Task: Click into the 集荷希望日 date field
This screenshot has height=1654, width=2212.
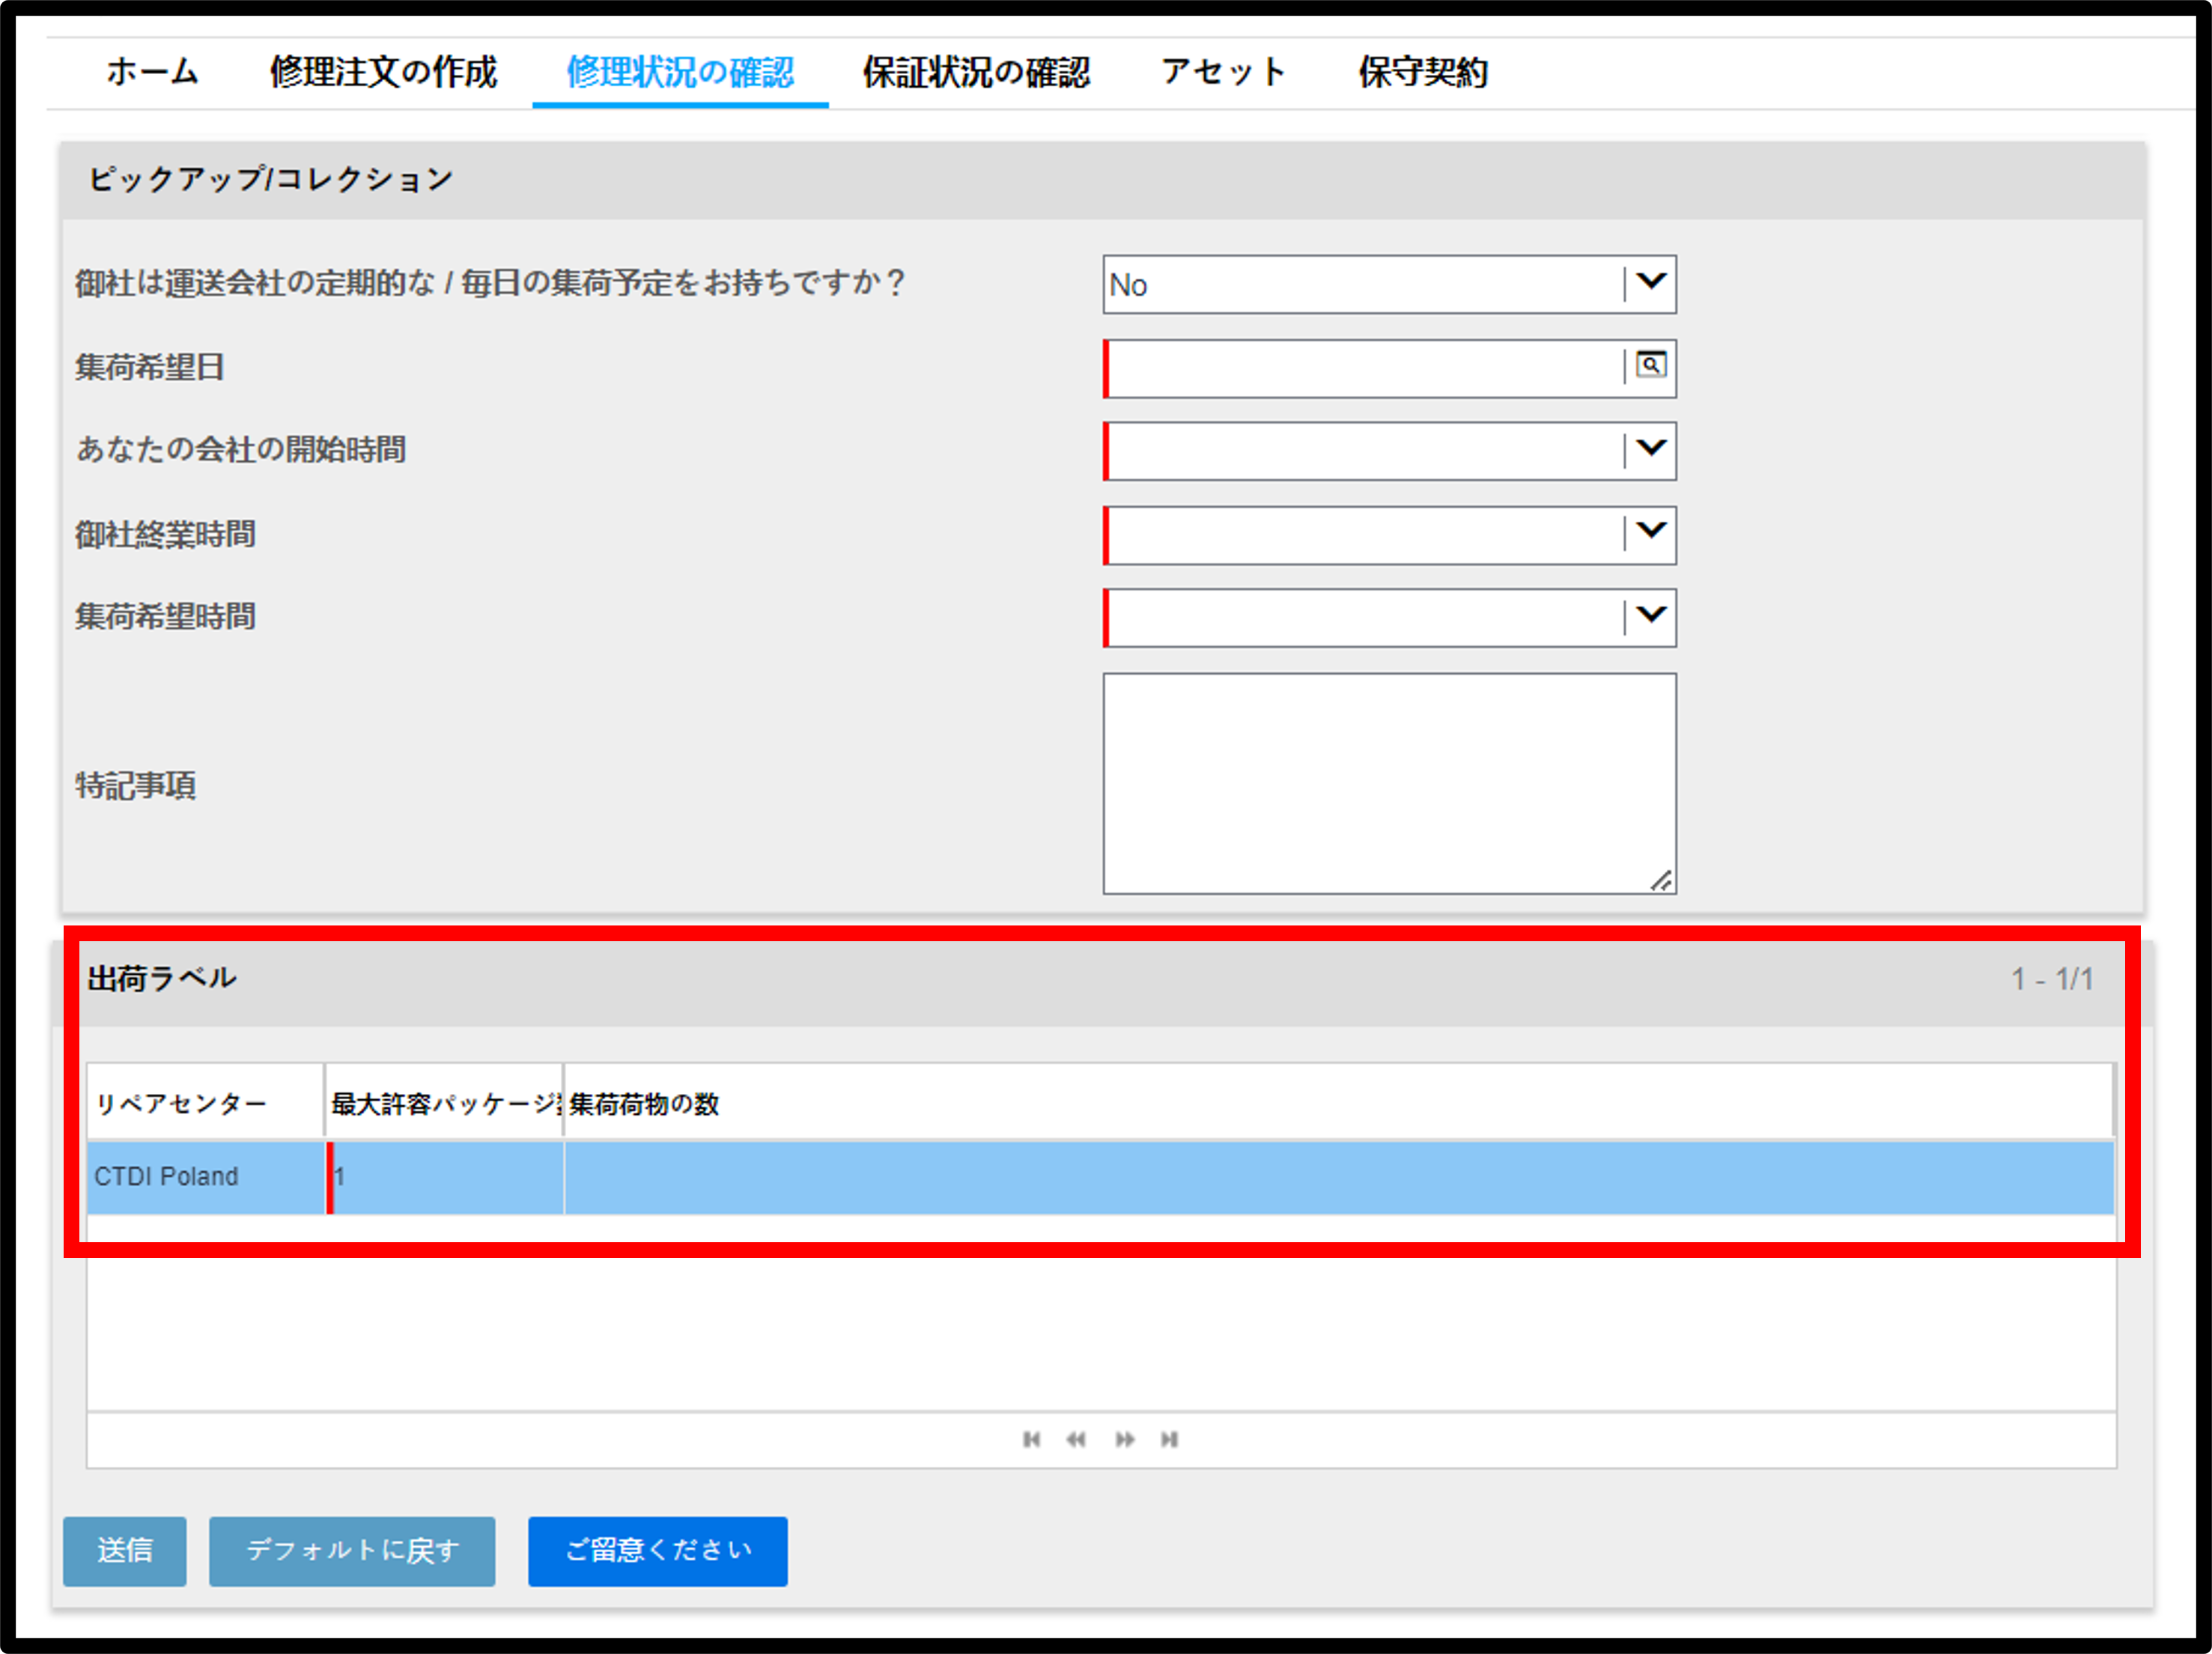Action: tap(1364, 368)
